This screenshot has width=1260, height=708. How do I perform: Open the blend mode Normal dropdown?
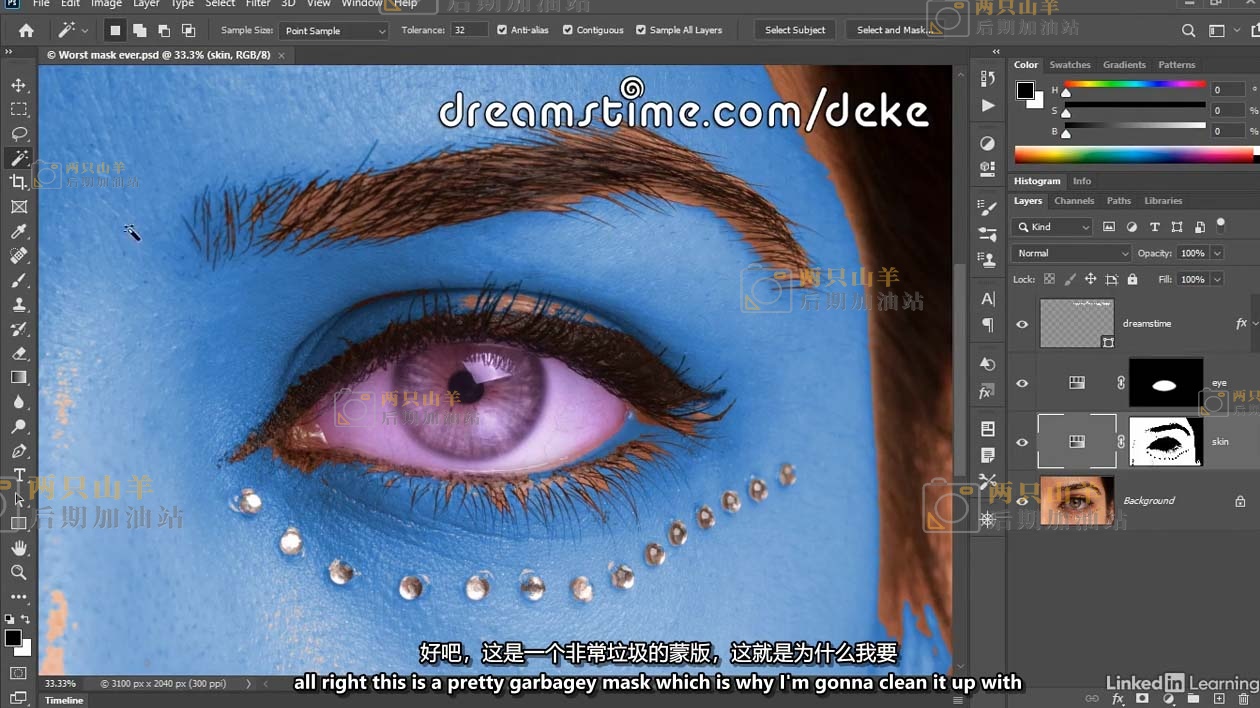pos(1070,253)
